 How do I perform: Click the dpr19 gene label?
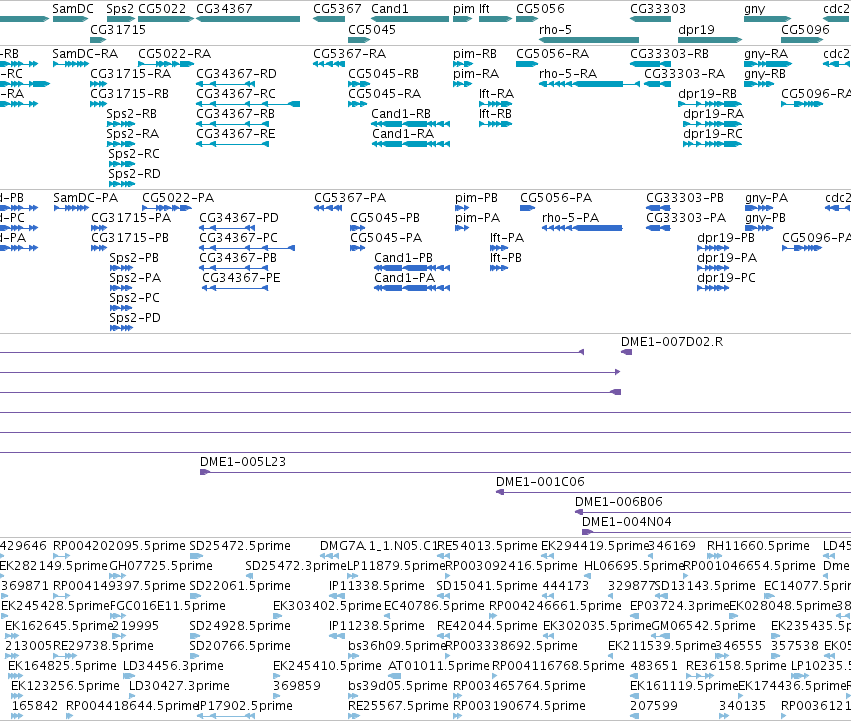(x=696, y=29)
